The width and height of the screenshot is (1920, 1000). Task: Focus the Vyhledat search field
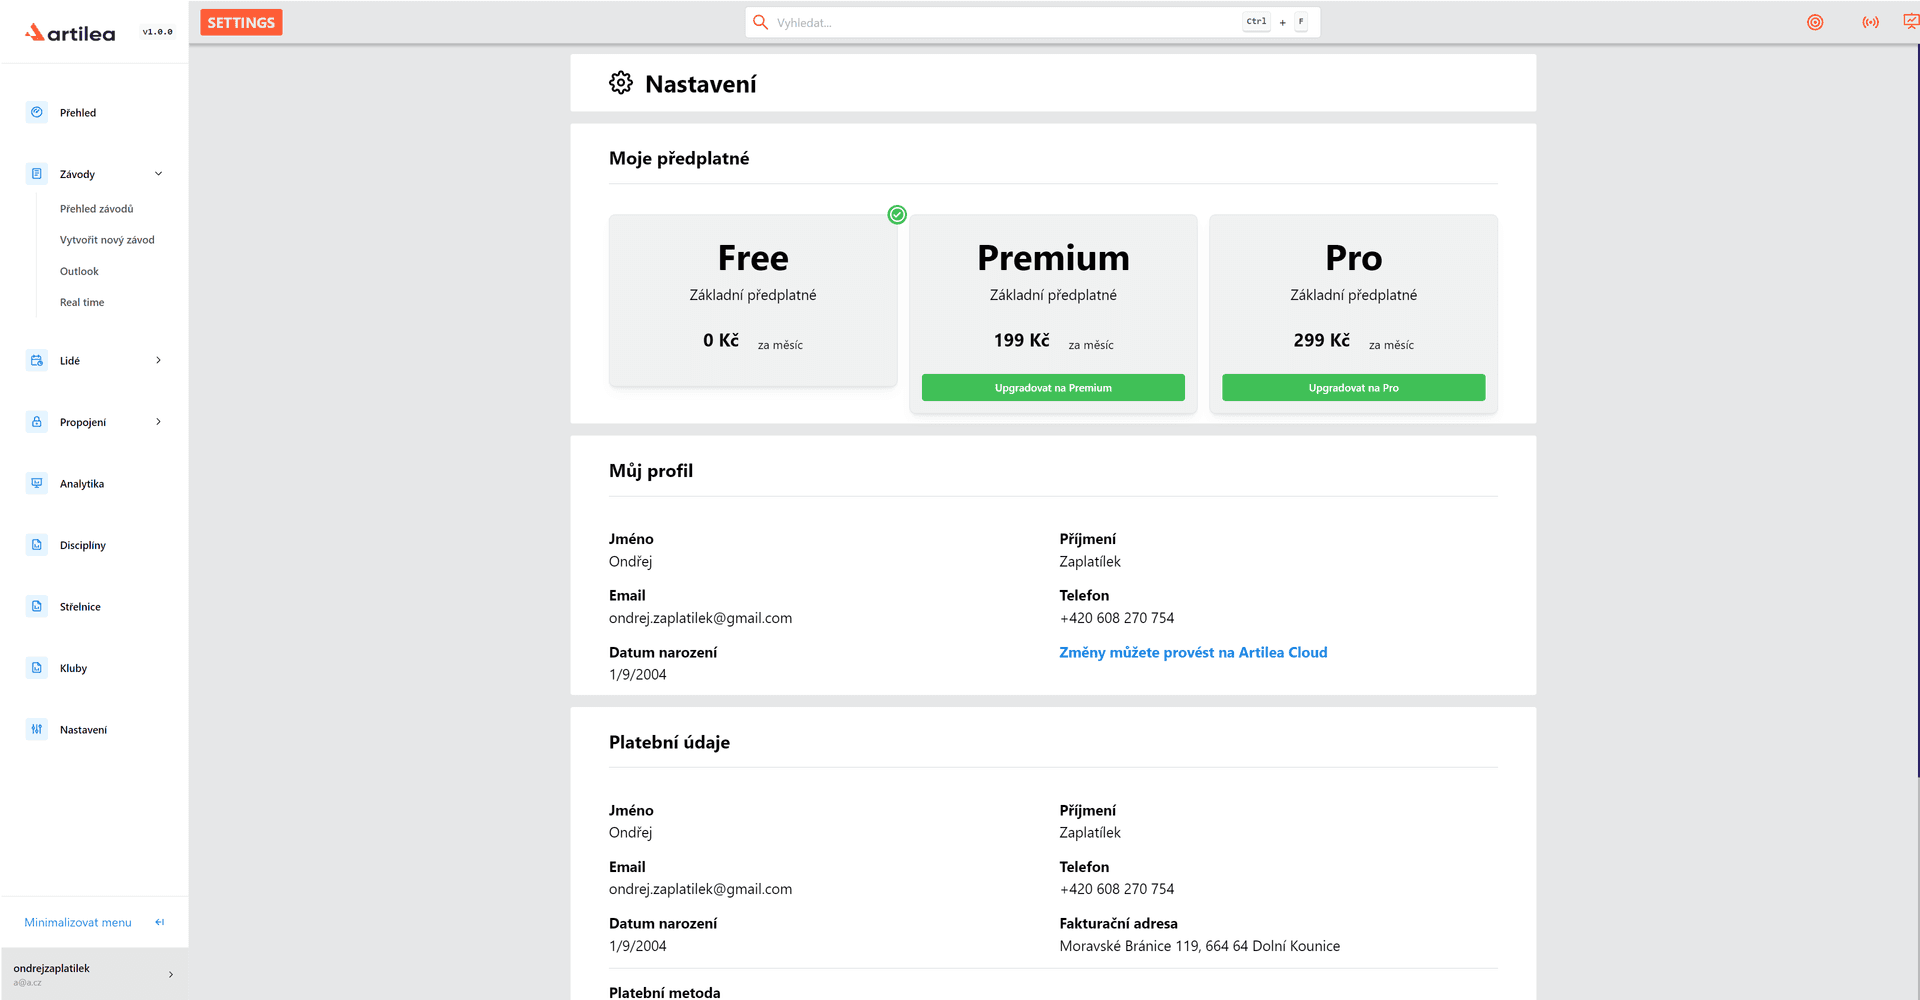(x=1032, y=22)
